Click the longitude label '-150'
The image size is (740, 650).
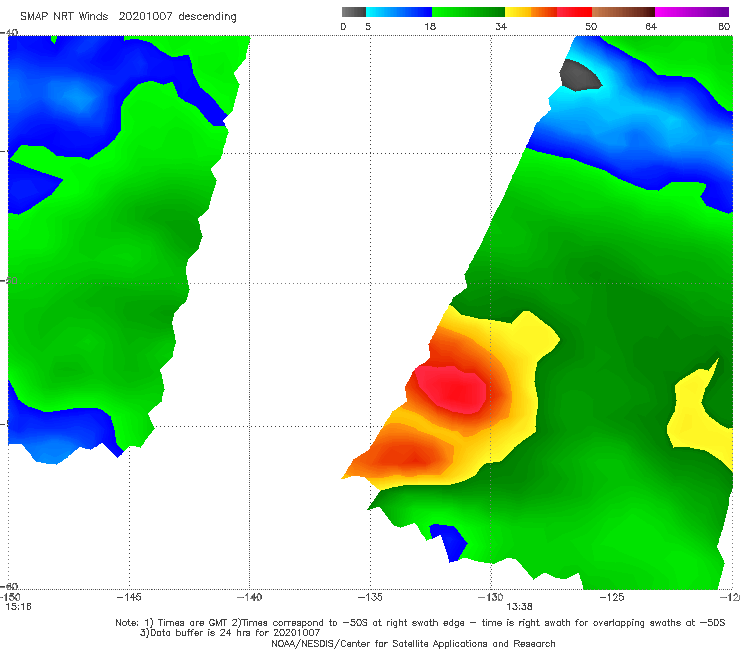click(x=10, y=597)
